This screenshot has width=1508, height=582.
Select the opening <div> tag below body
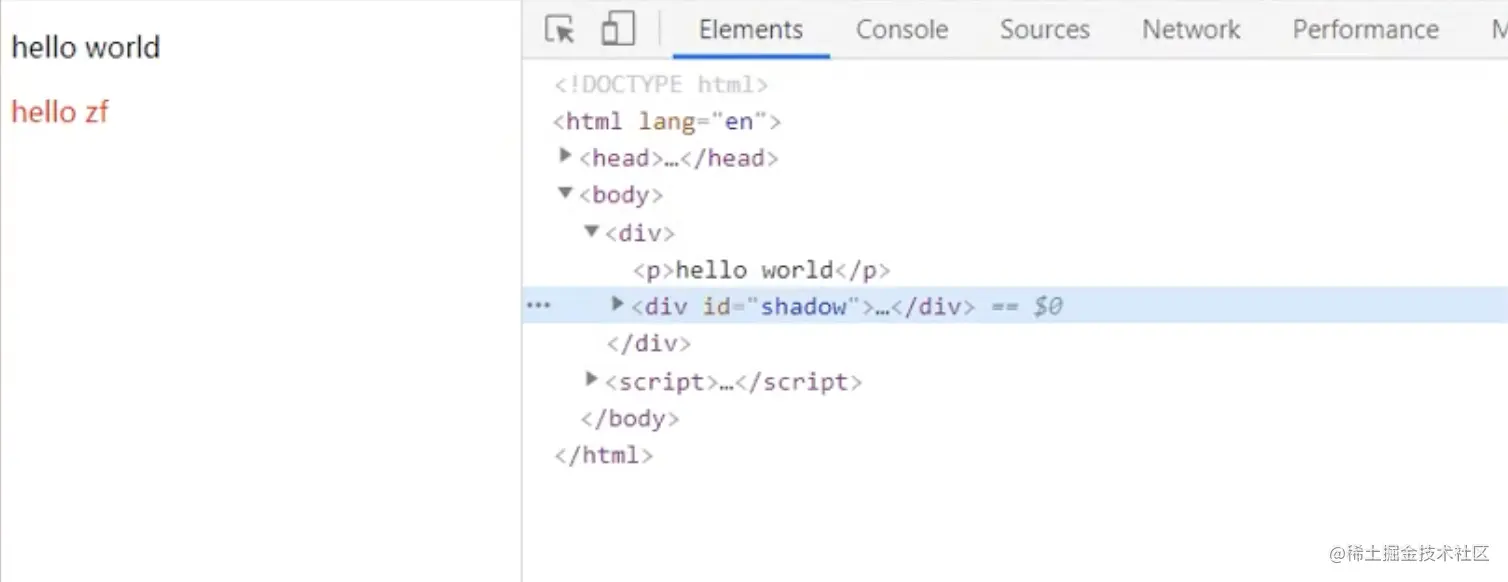(x=640, y=233)
